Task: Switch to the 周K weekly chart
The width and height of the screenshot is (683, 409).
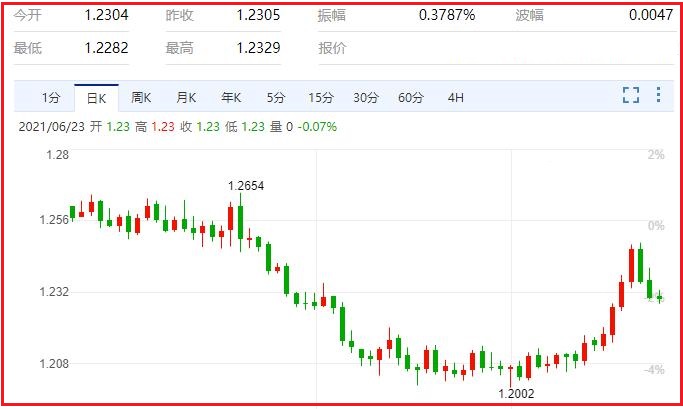Action: click(141, 98)
